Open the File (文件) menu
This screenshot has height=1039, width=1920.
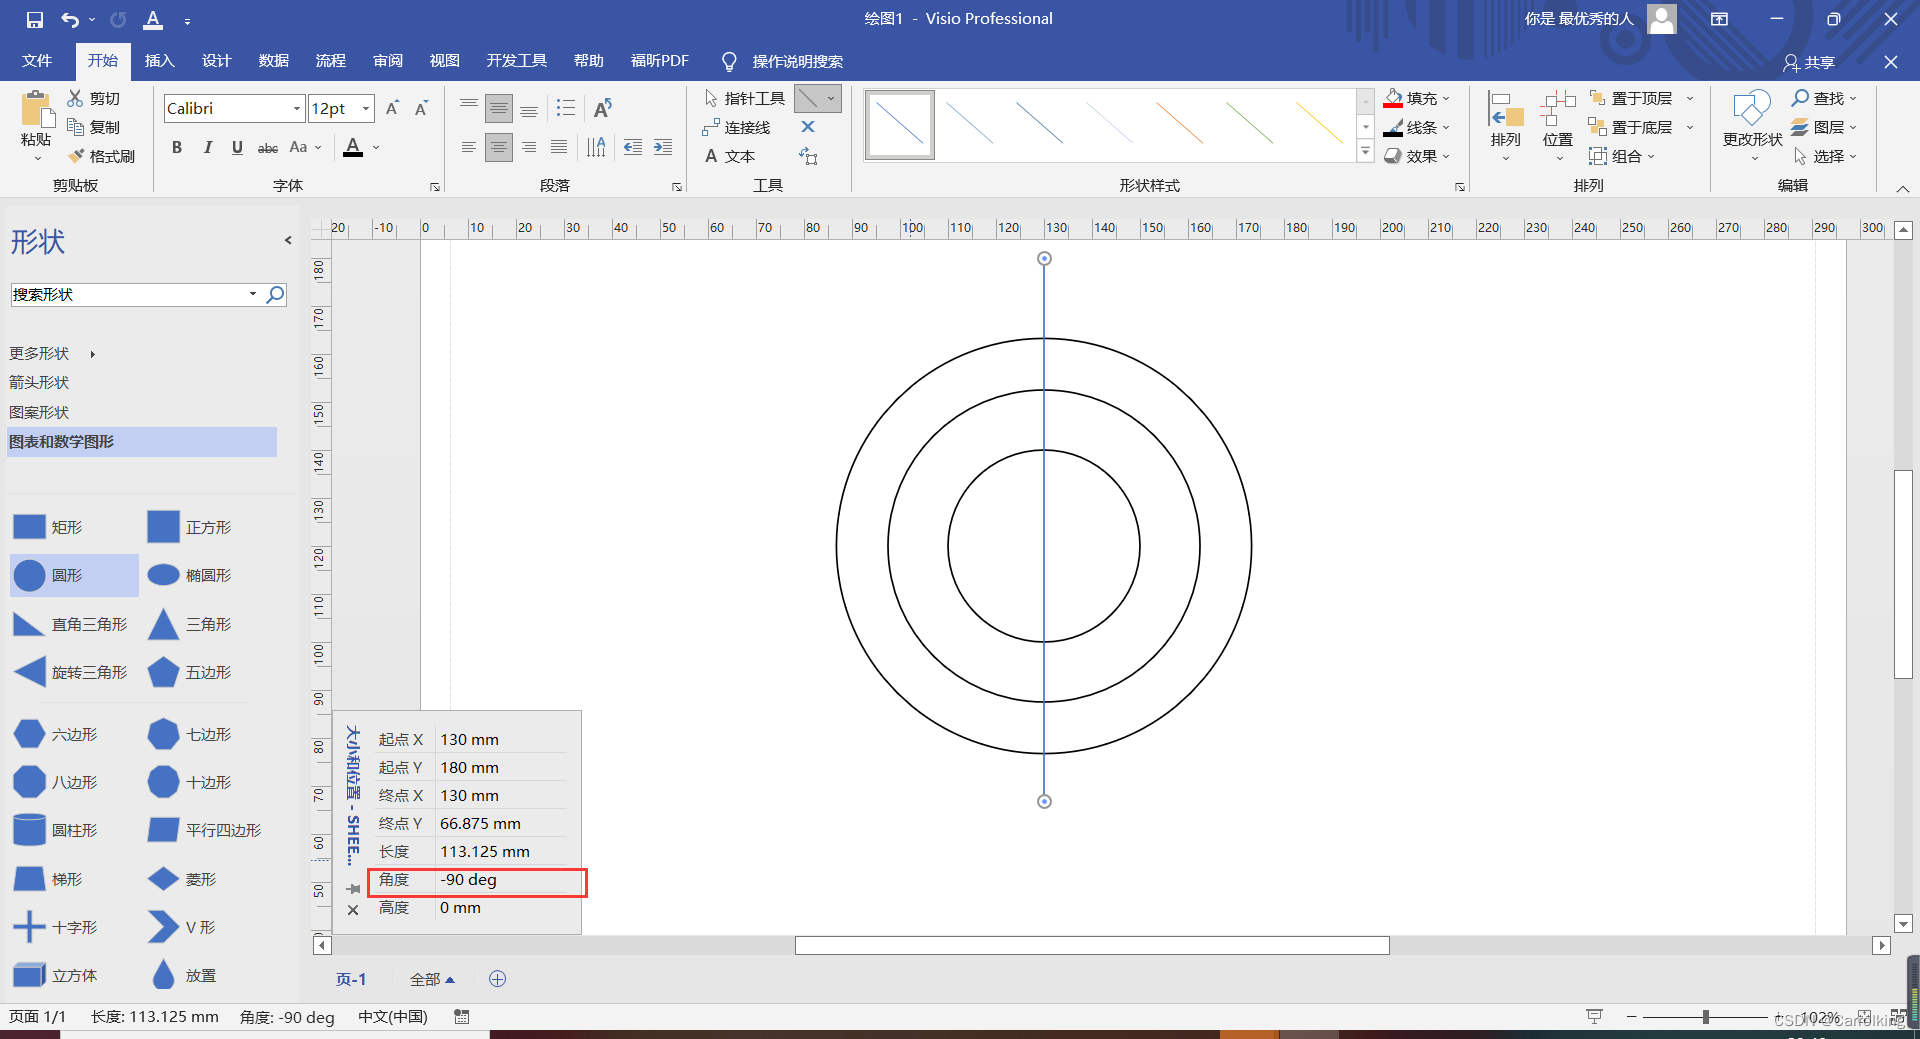[x=37, y=61]
